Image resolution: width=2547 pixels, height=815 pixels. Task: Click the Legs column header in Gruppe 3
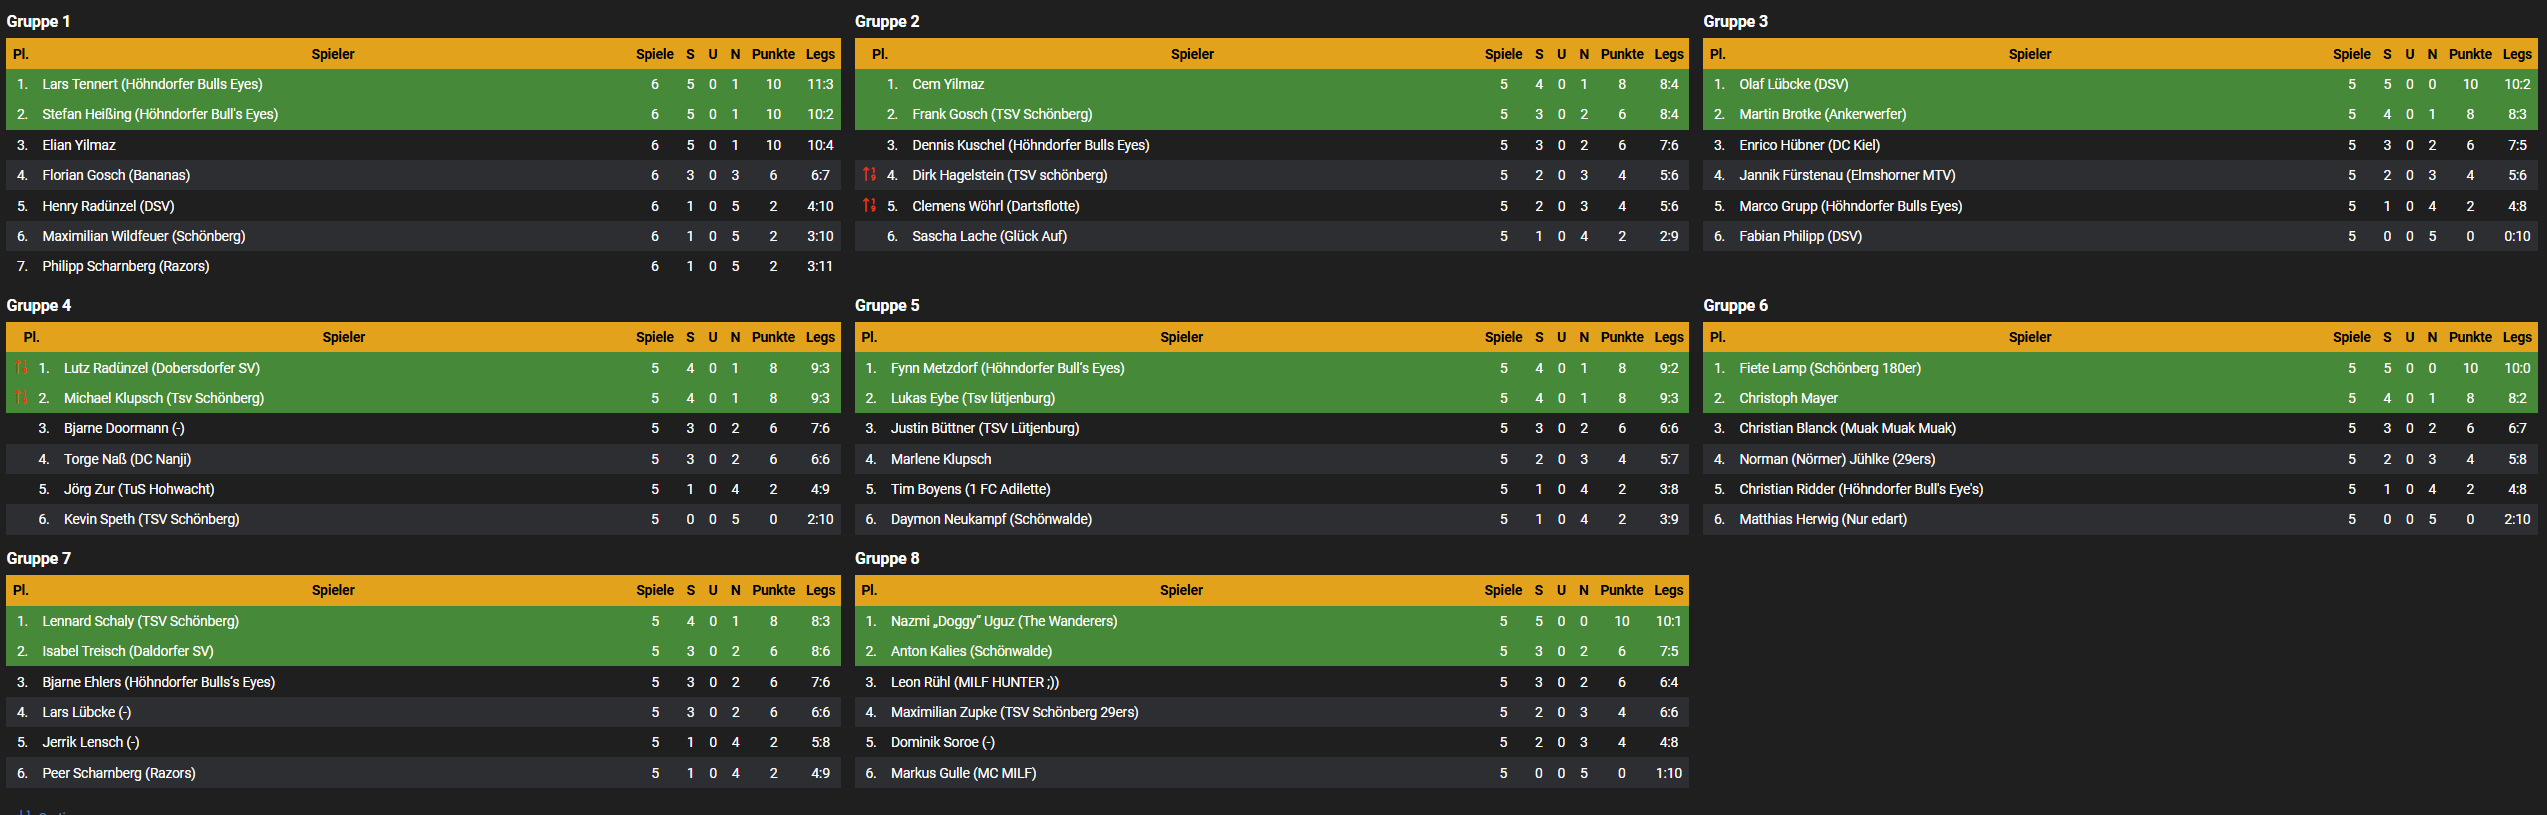pos(2517,54)
